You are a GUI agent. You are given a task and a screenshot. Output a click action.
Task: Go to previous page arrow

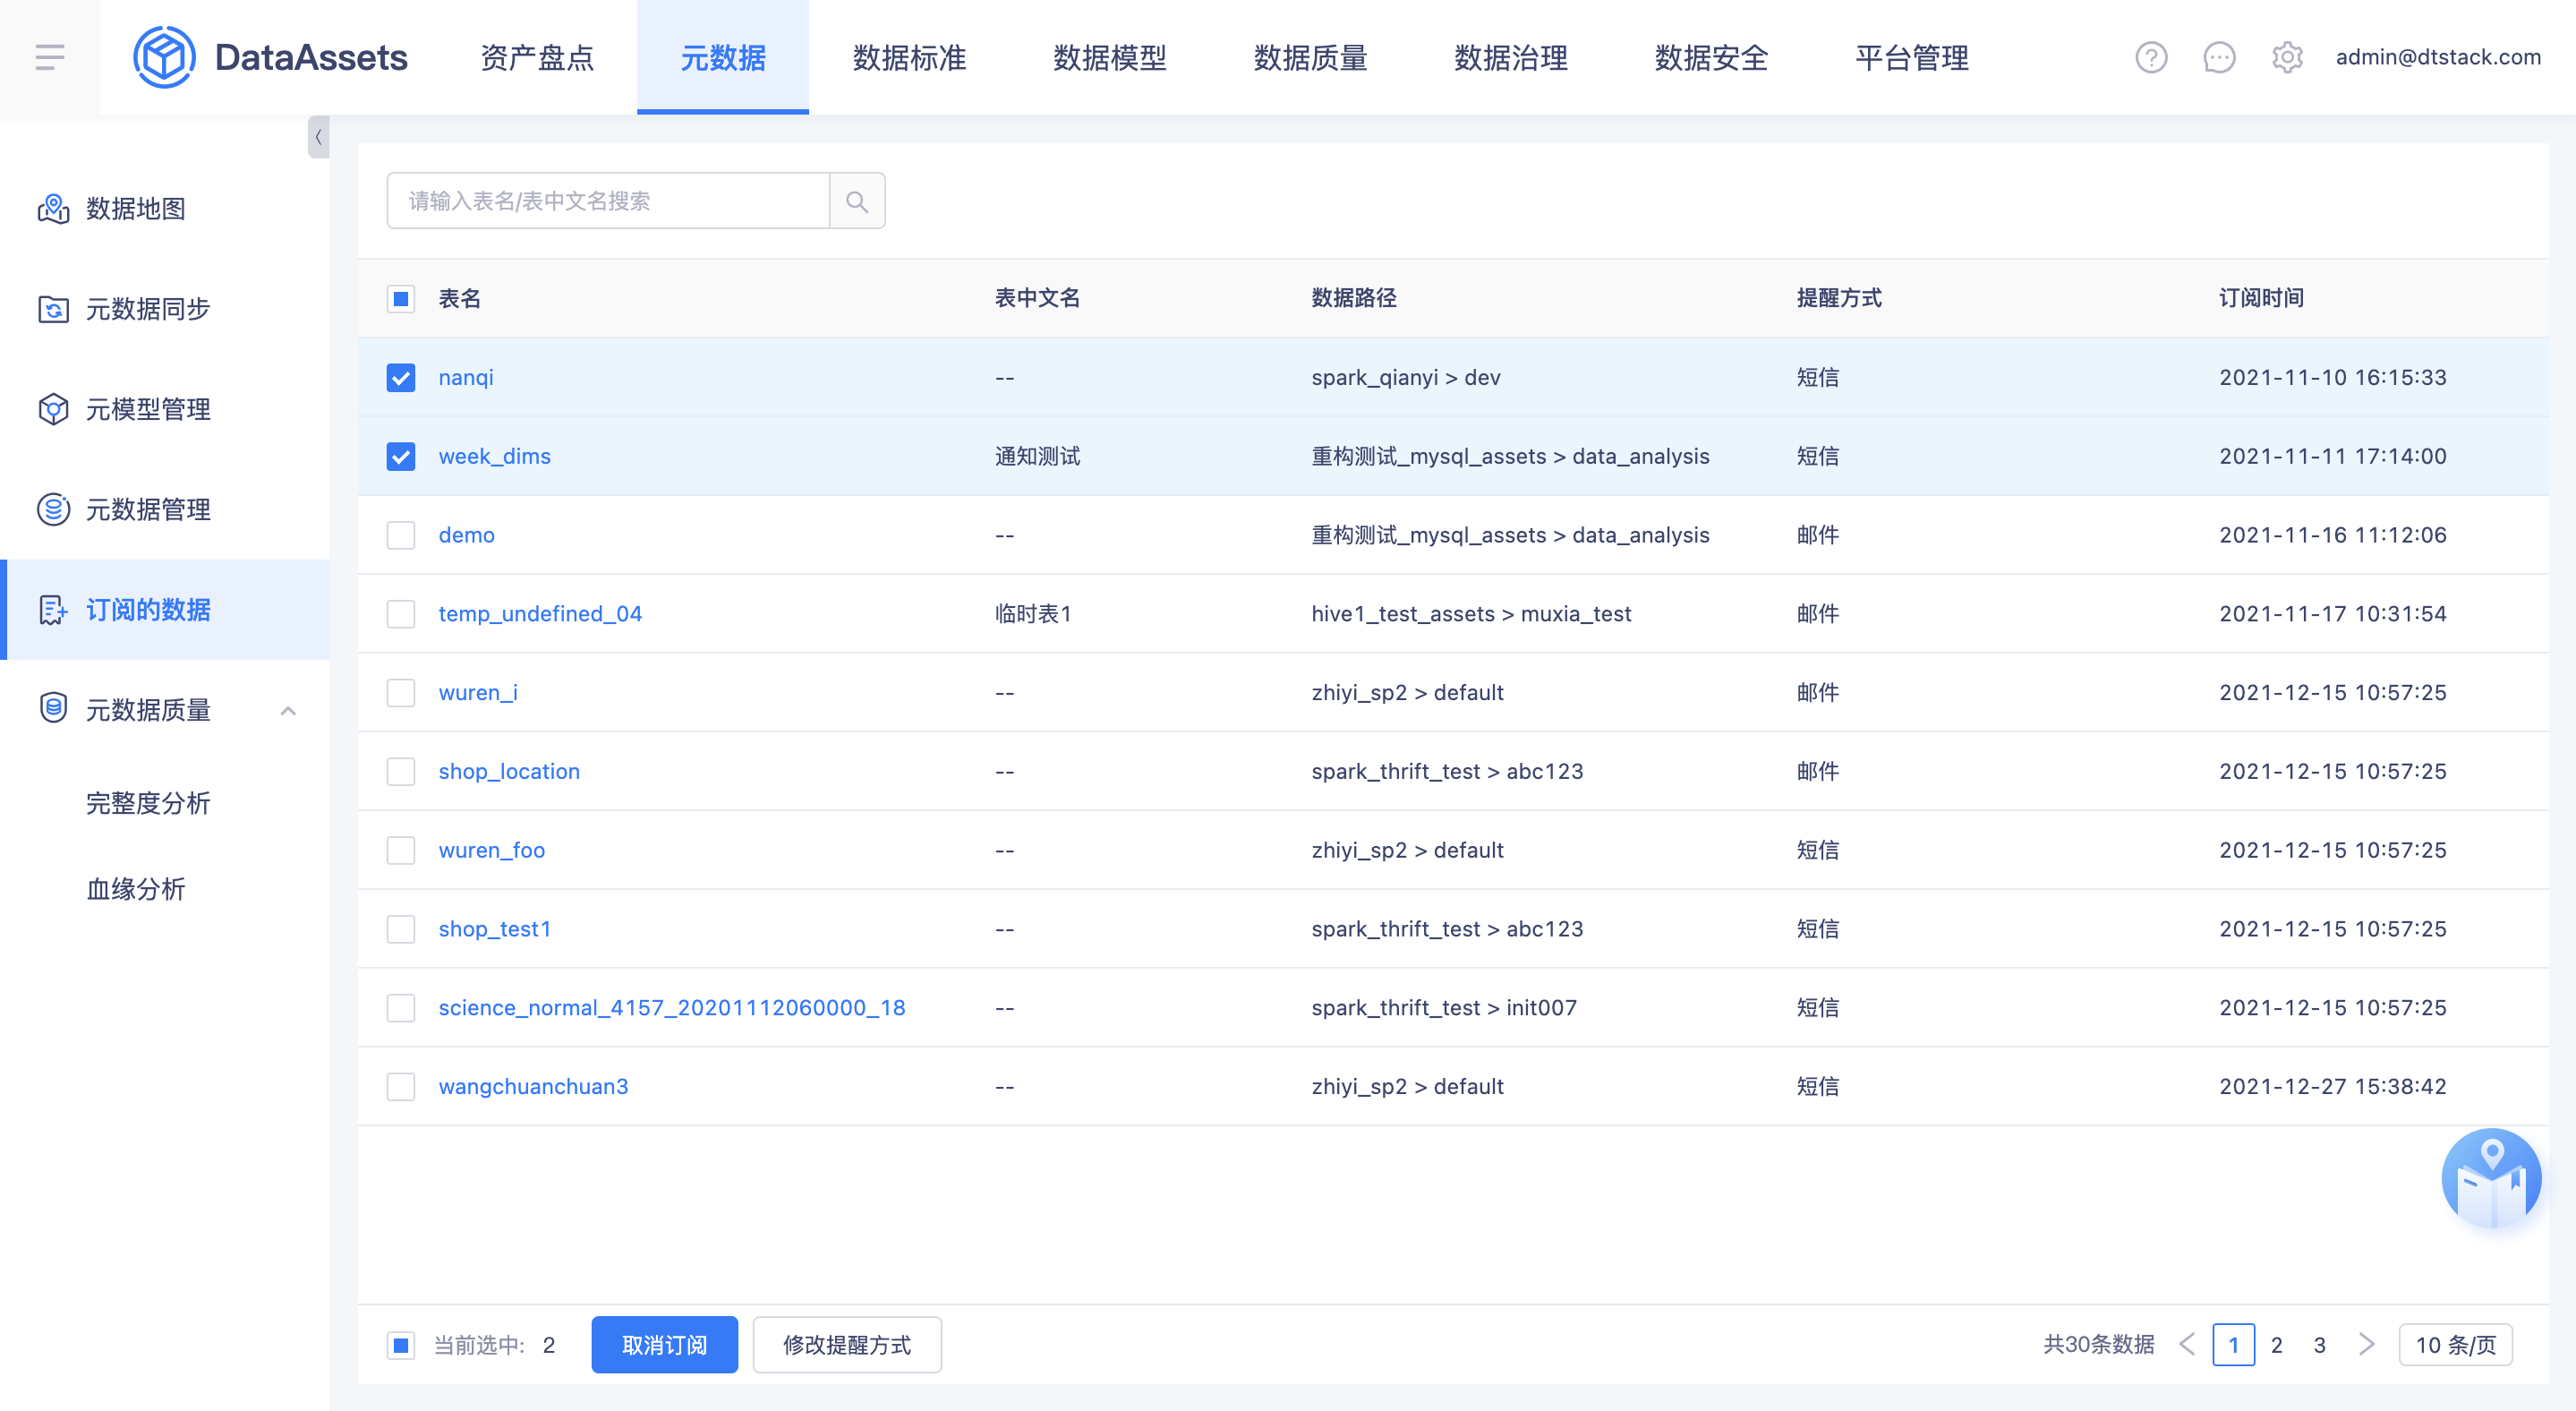coord(2187,1344)
